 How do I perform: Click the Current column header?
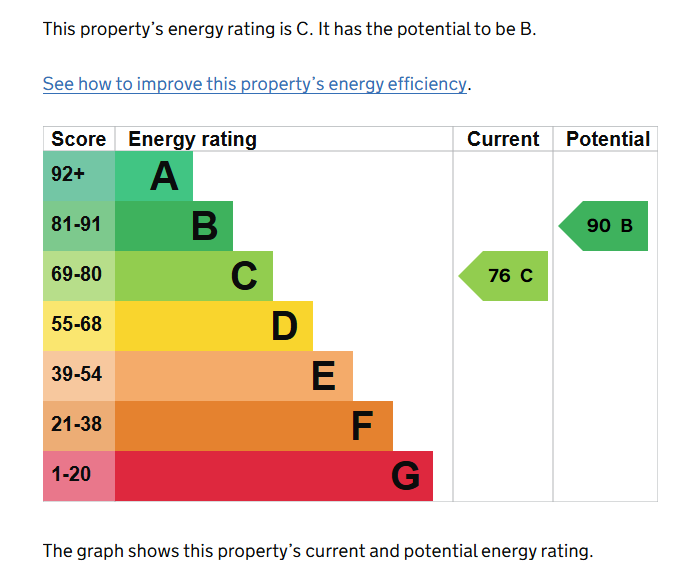(503, 139)
